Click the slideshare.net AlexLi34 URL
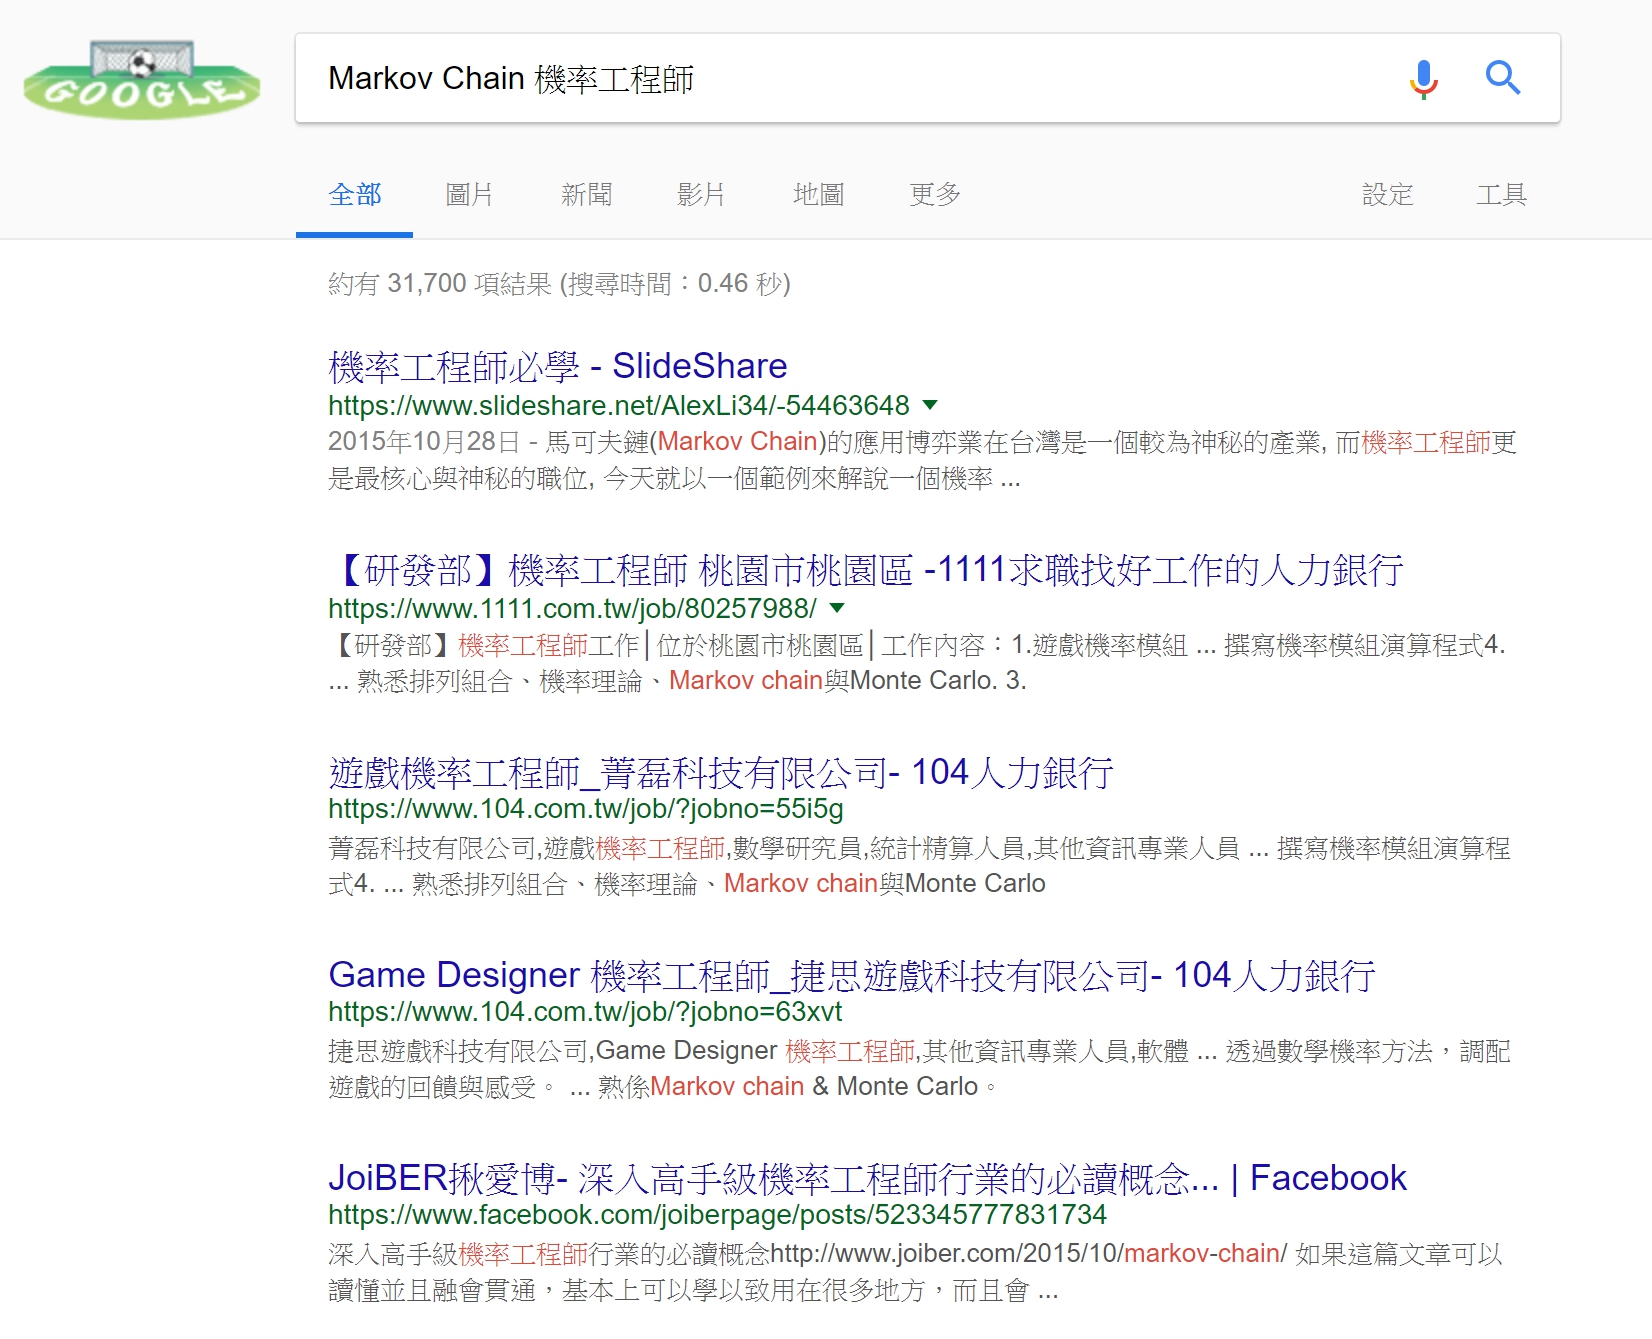 coord(619,405)
